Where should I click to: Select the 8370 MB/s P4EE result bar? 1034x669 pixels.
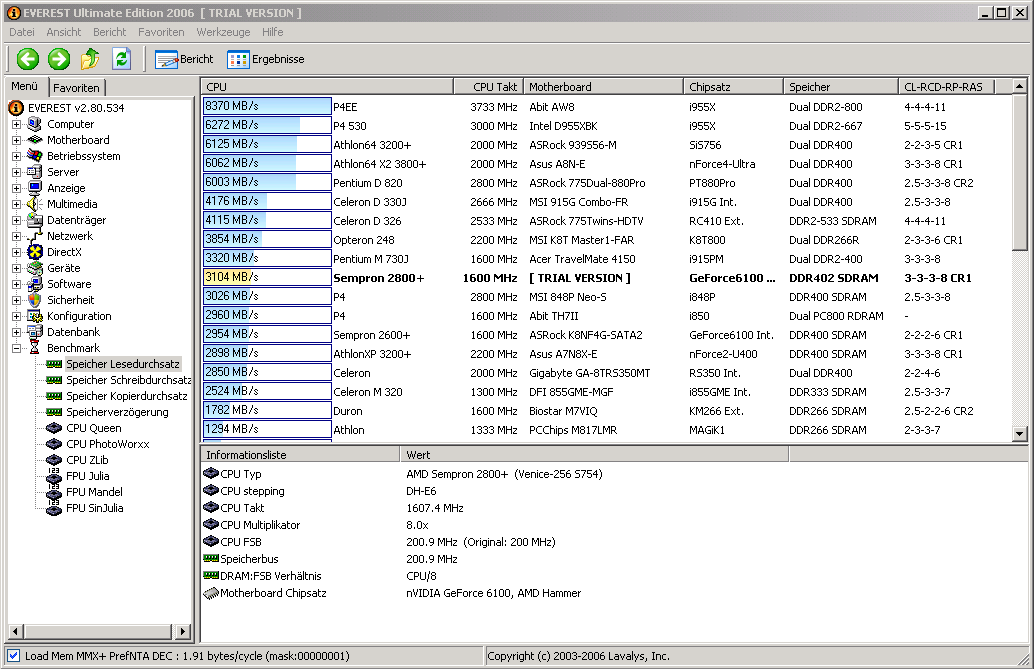pyautogui.click(x=267, y=106)
